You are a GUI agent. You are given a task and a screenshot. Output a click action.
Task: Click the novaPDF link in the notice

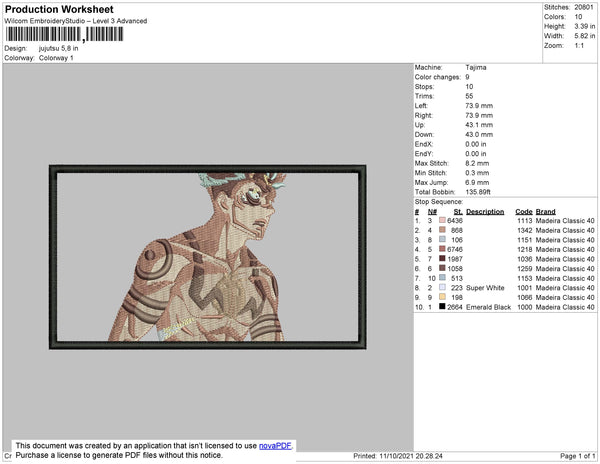pos(275,446)
